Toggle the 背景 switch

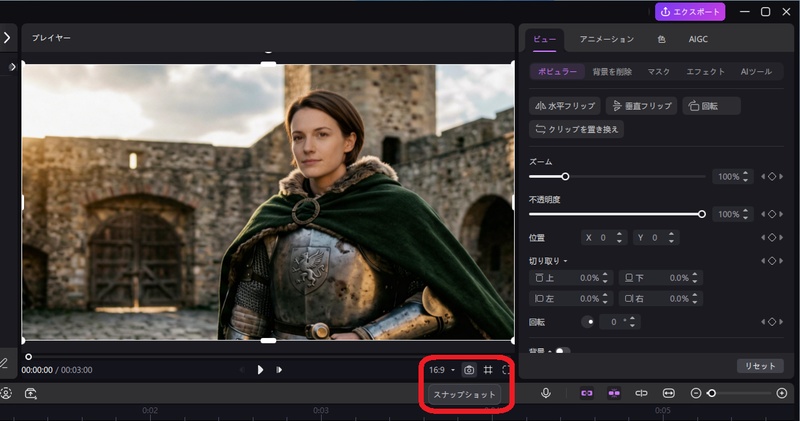[x=562, y=352]
